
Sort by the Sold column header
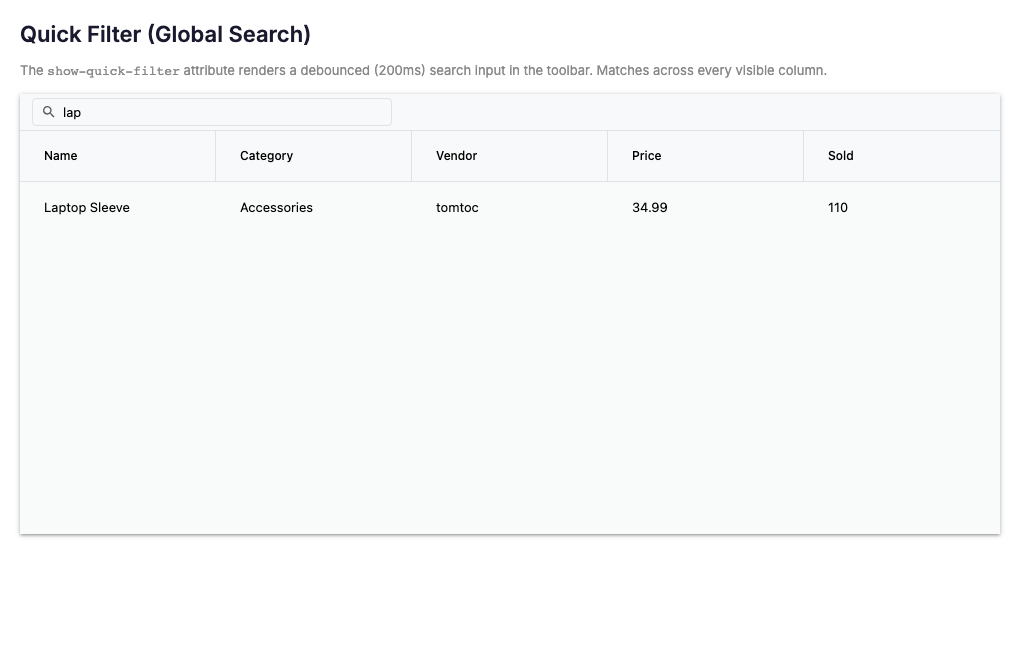[902, 156]
